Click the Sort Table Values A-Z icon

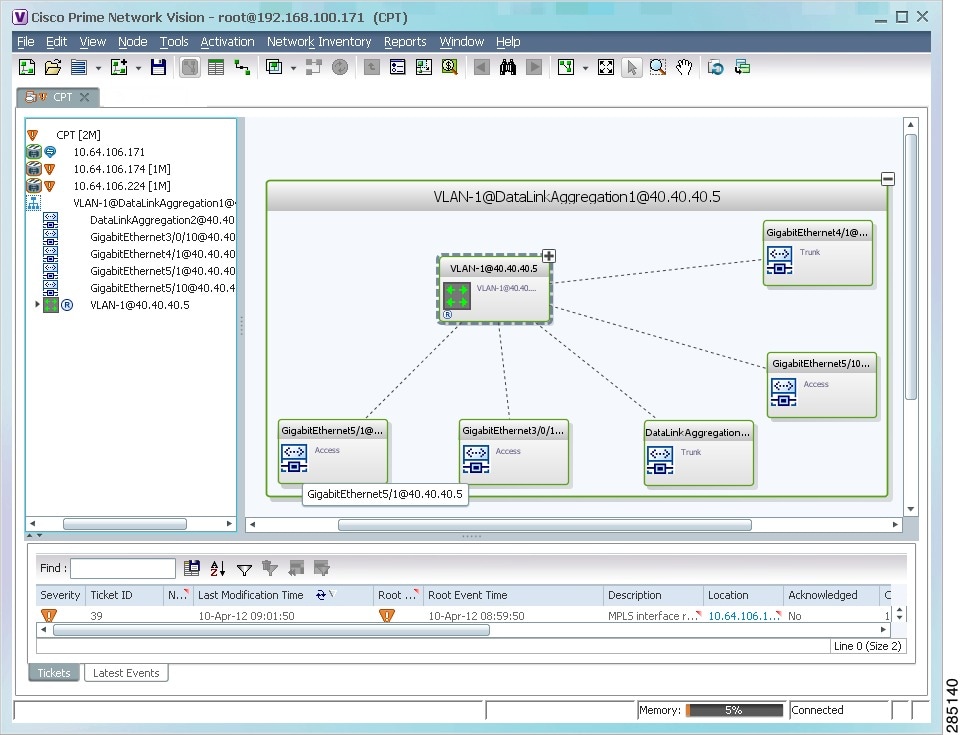(218, 569)
